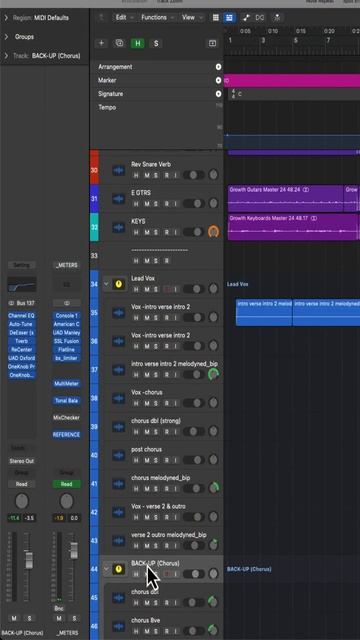Click the green knob on chorus melodyned_bip track

click(x=213, y=488)
